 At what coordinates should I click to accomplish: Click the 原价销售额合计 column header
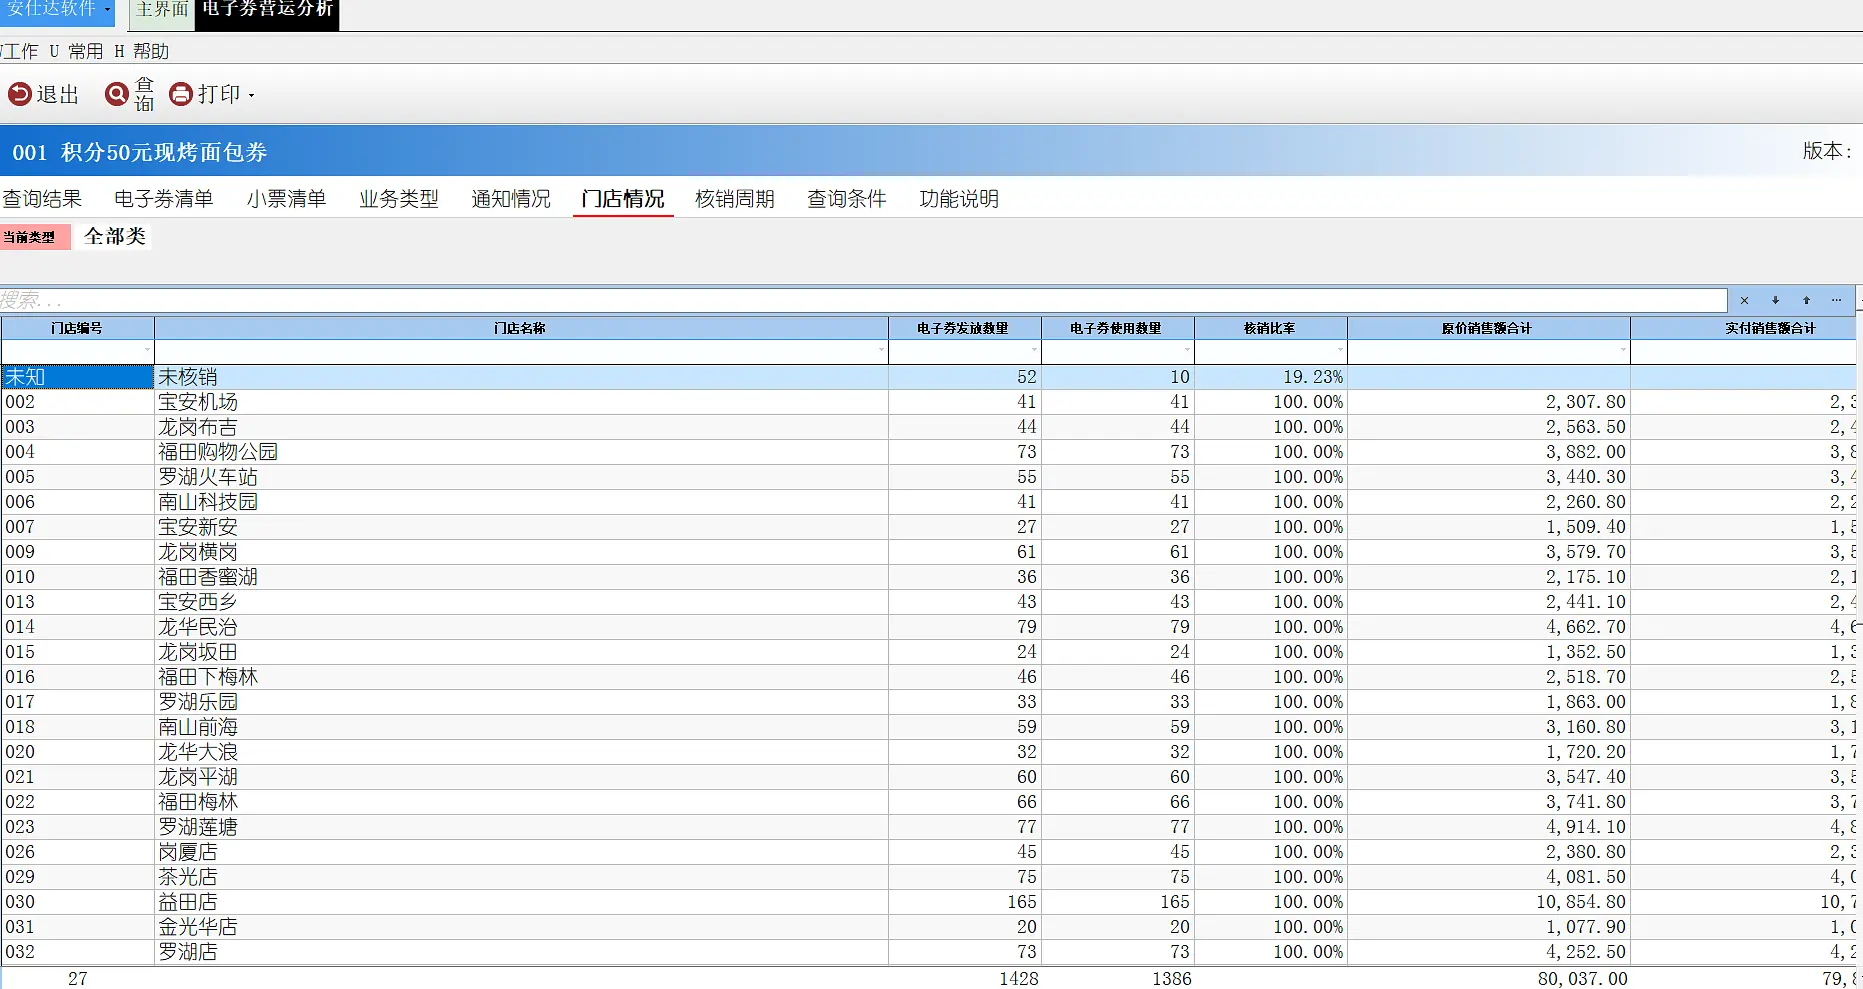[x=1488, y=328]
